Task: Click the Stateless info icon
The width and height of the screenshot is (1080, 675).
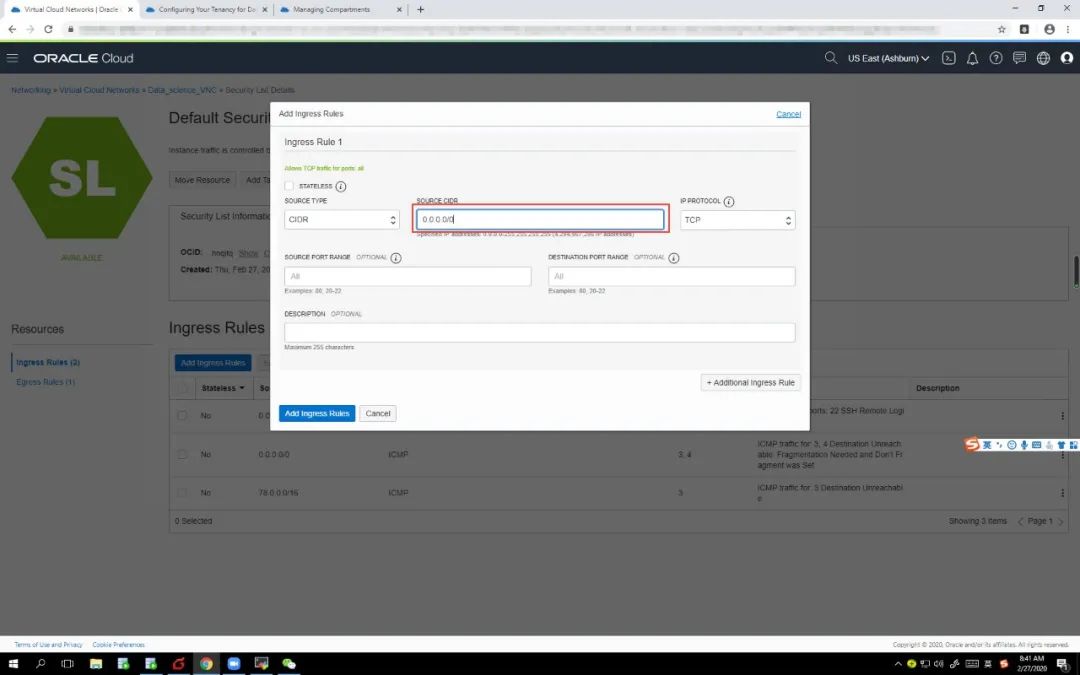Action: pos(340,186)
